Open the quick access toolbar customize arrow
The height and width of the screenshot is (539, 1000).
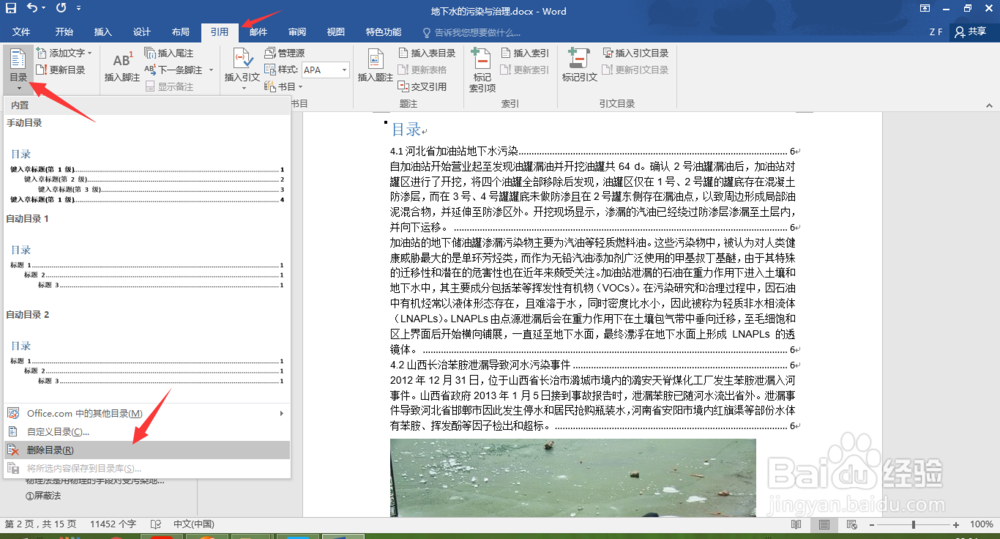[78, 8]
